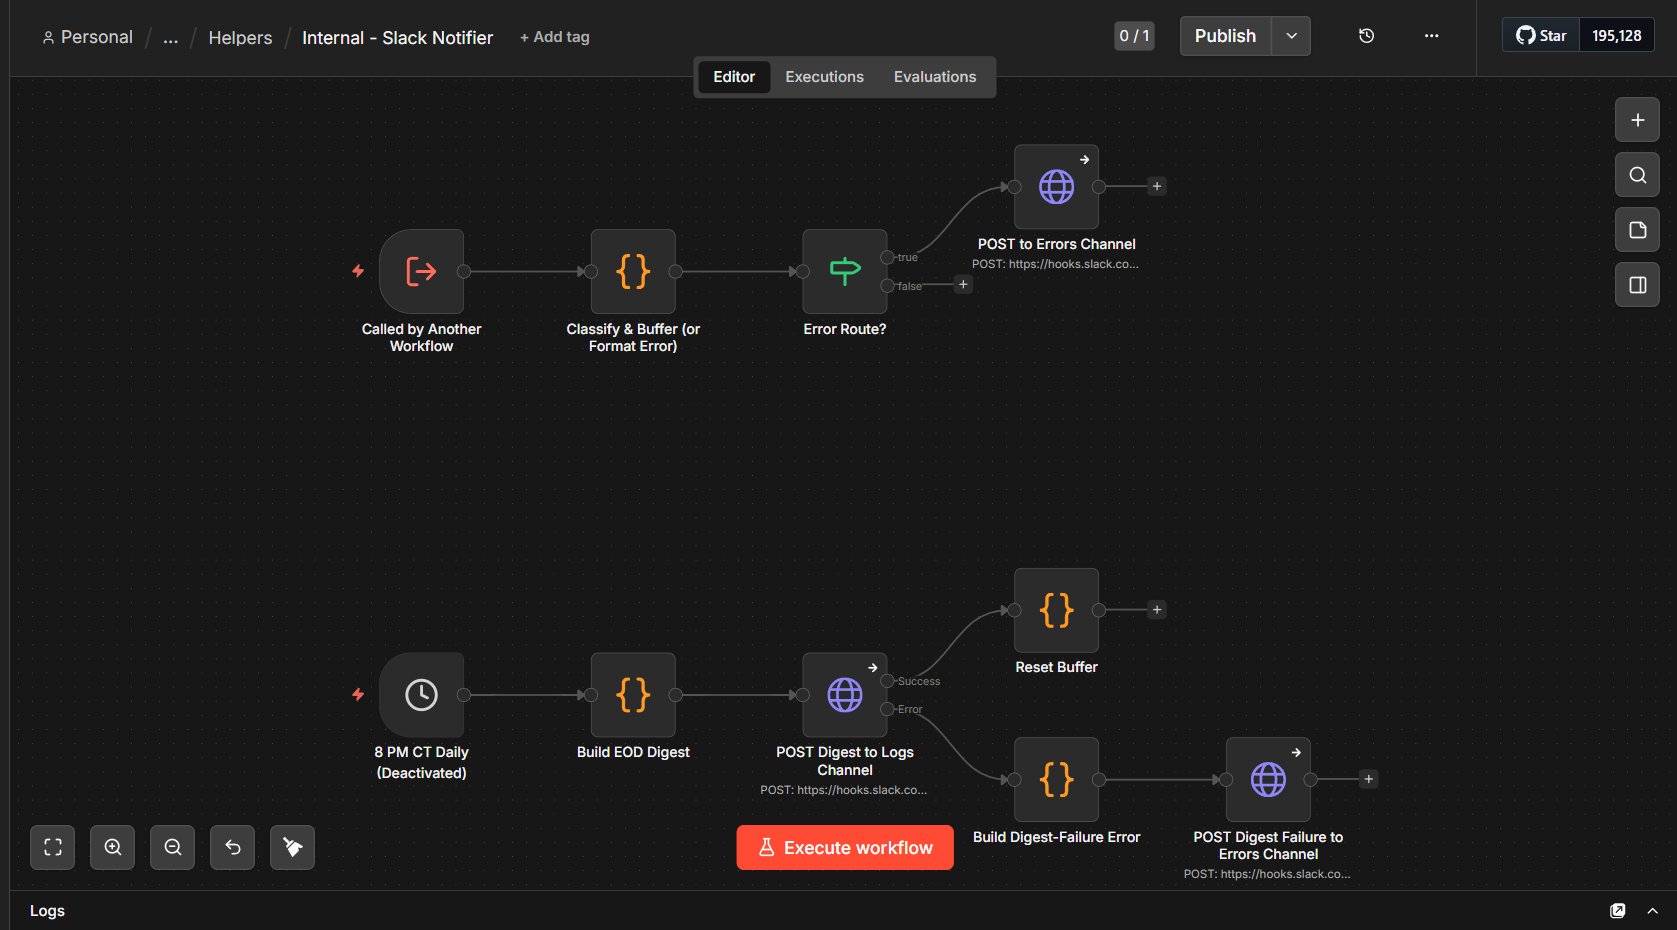1677x930 pixels.
Task: Open the 'POST to Errors Channel' HTTP node
Action: (x=1056, y=187)
